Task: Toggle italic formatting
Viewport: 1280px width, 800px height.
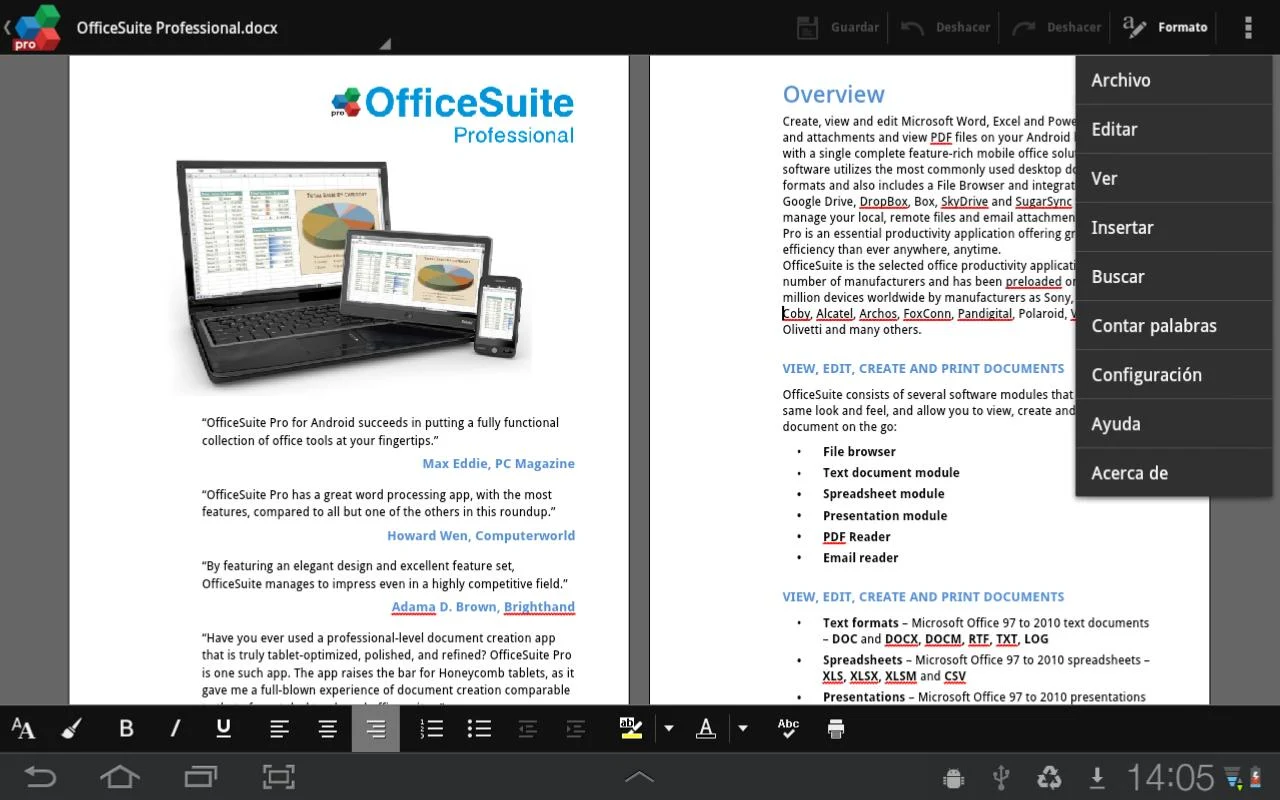Action: click(175, 729)
